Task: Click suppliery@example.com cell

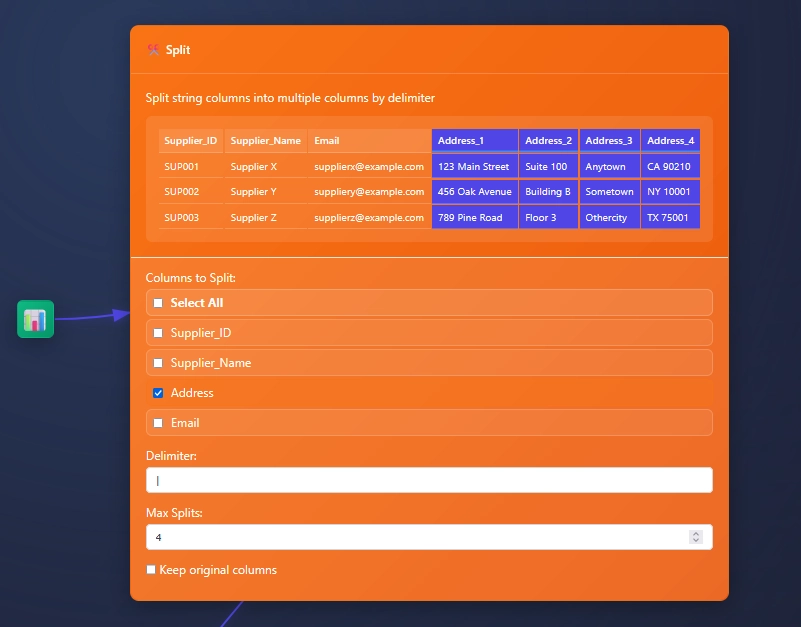Action: click(369, 192)
